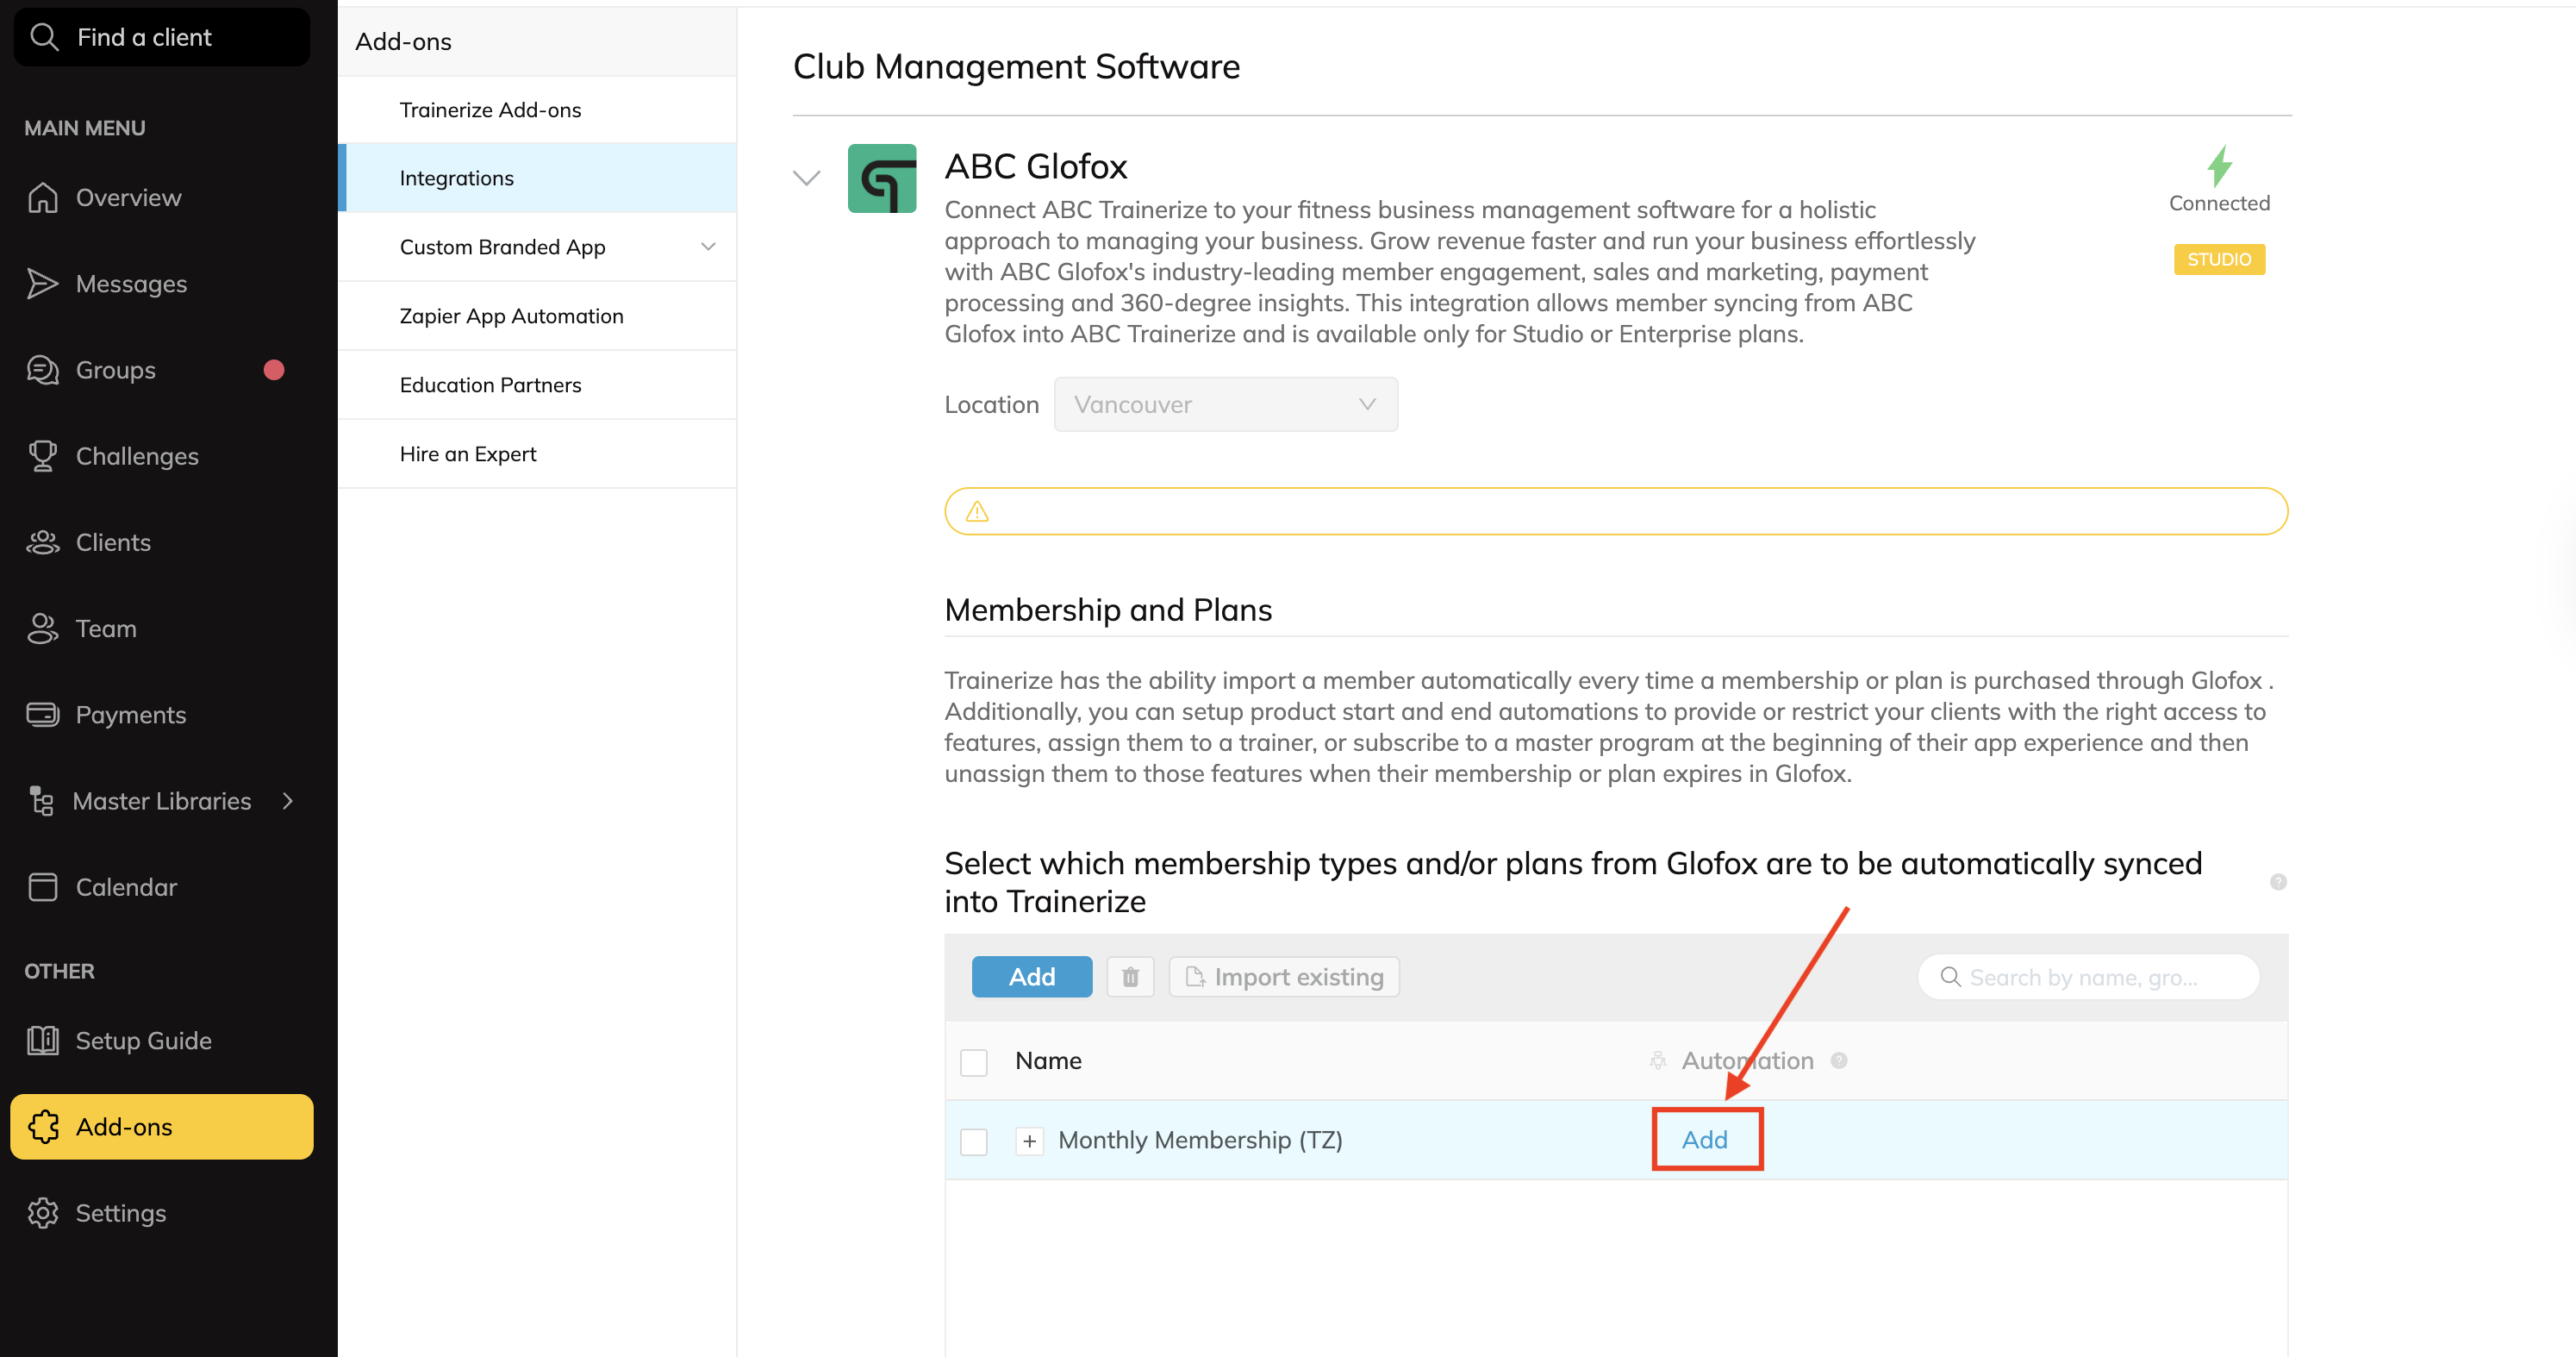Click the Location label

(992, 404)
